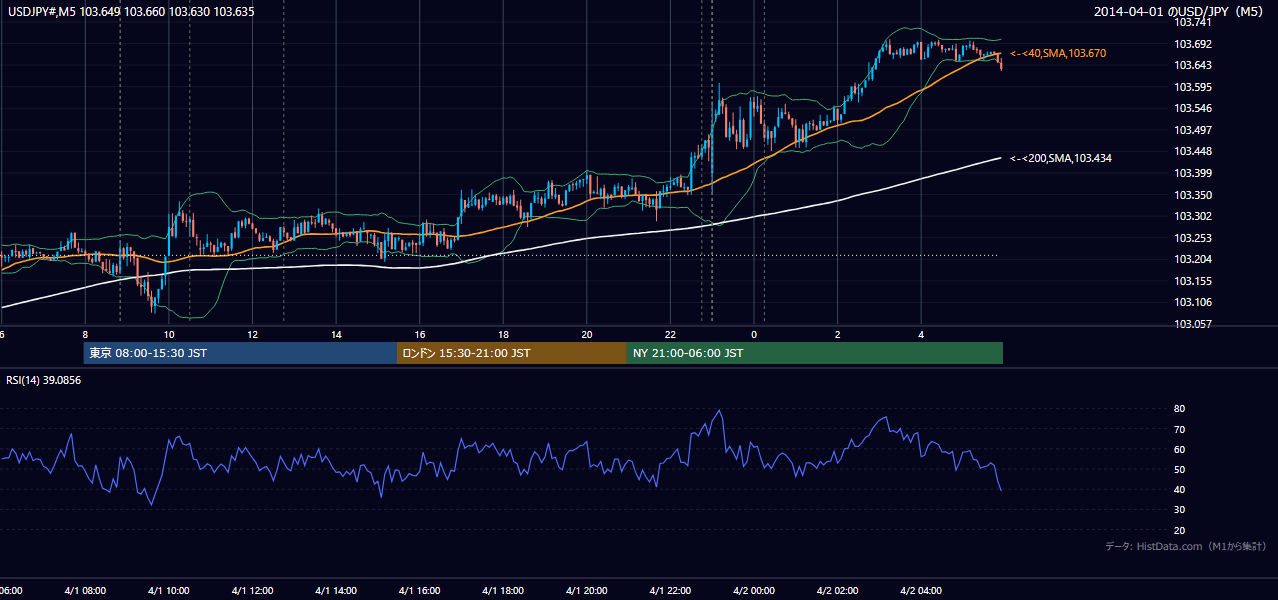Click the 4/2 00:00 bottom time label
The image size is (1278, 600).
[754, 591]
